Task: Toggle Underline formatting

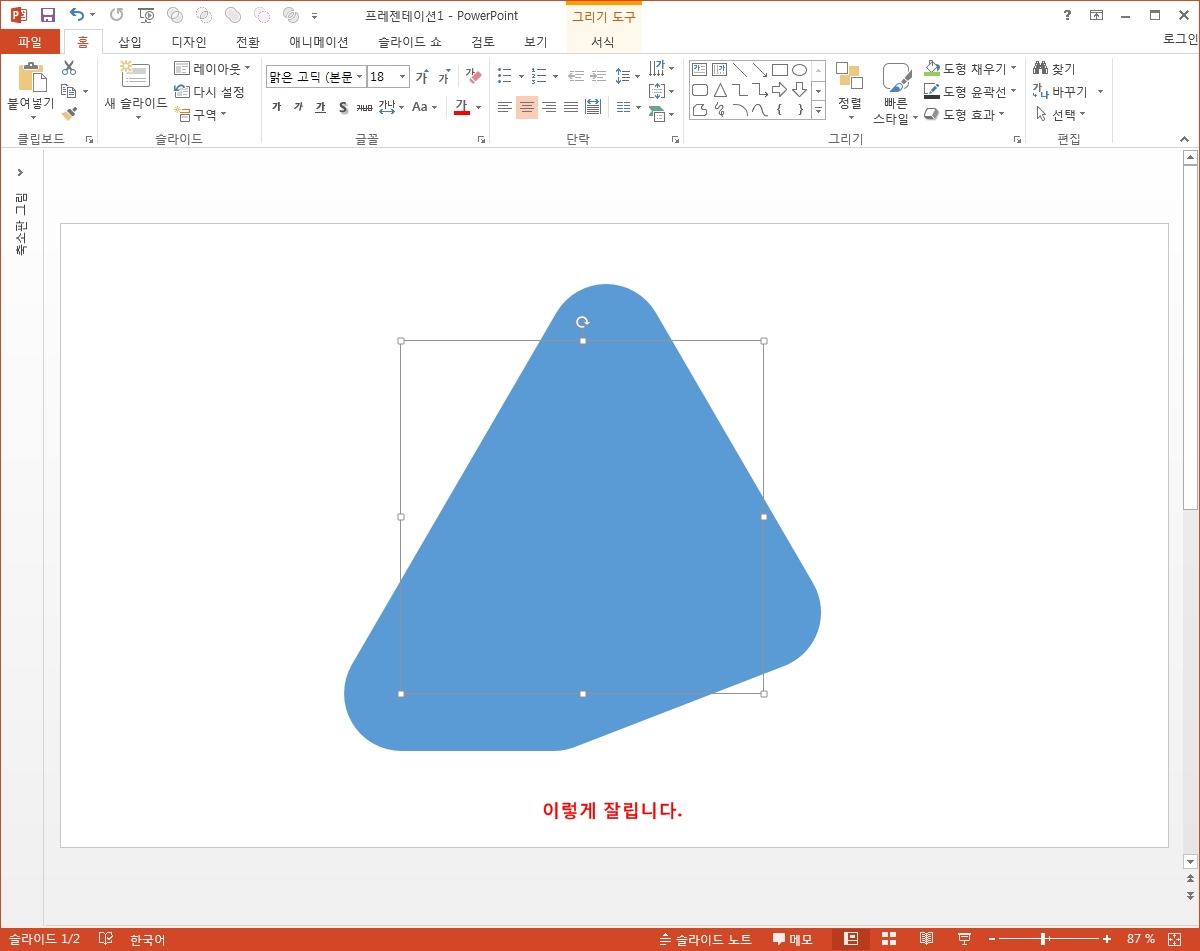Action: click(320, 107)
